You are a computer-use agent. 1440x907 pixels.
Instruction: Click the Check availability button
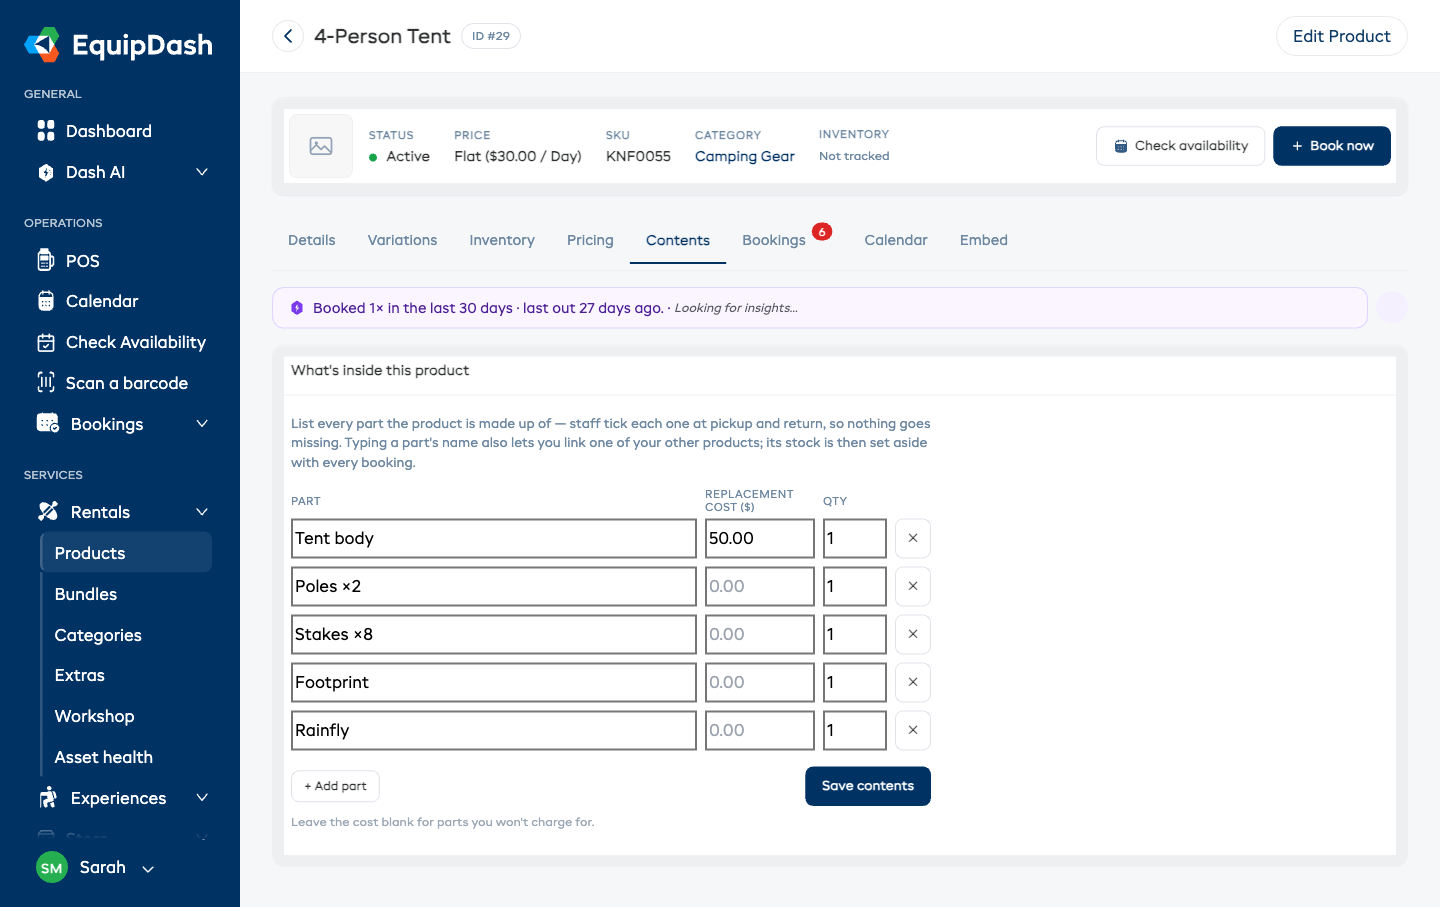click(x=1181, y=146)
